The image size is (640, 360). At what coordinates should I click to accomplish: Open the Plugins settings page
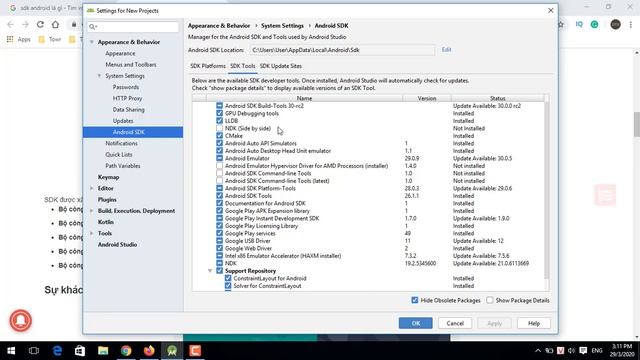(x=107, y=200)
